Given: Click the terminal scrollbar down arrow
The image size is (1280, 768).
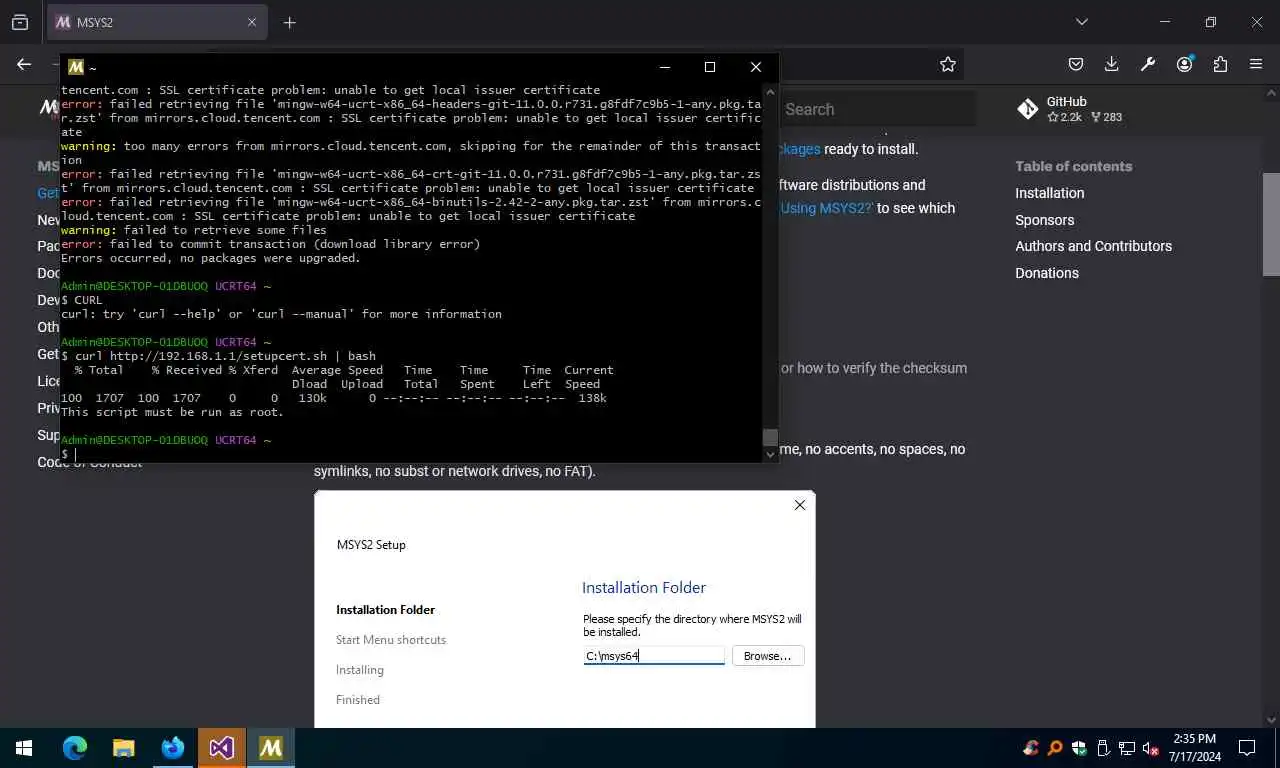Looking at the screenshot, I should pos(770,454).
